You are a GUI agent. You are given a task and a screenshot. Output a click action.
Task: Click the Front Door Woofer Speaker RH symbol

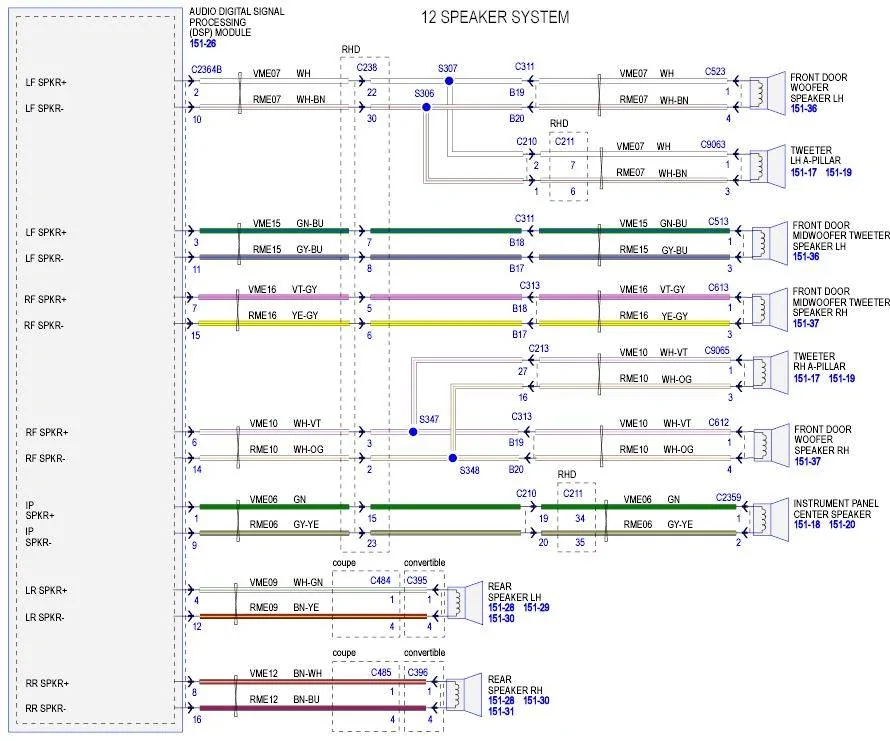click(771, 443)
